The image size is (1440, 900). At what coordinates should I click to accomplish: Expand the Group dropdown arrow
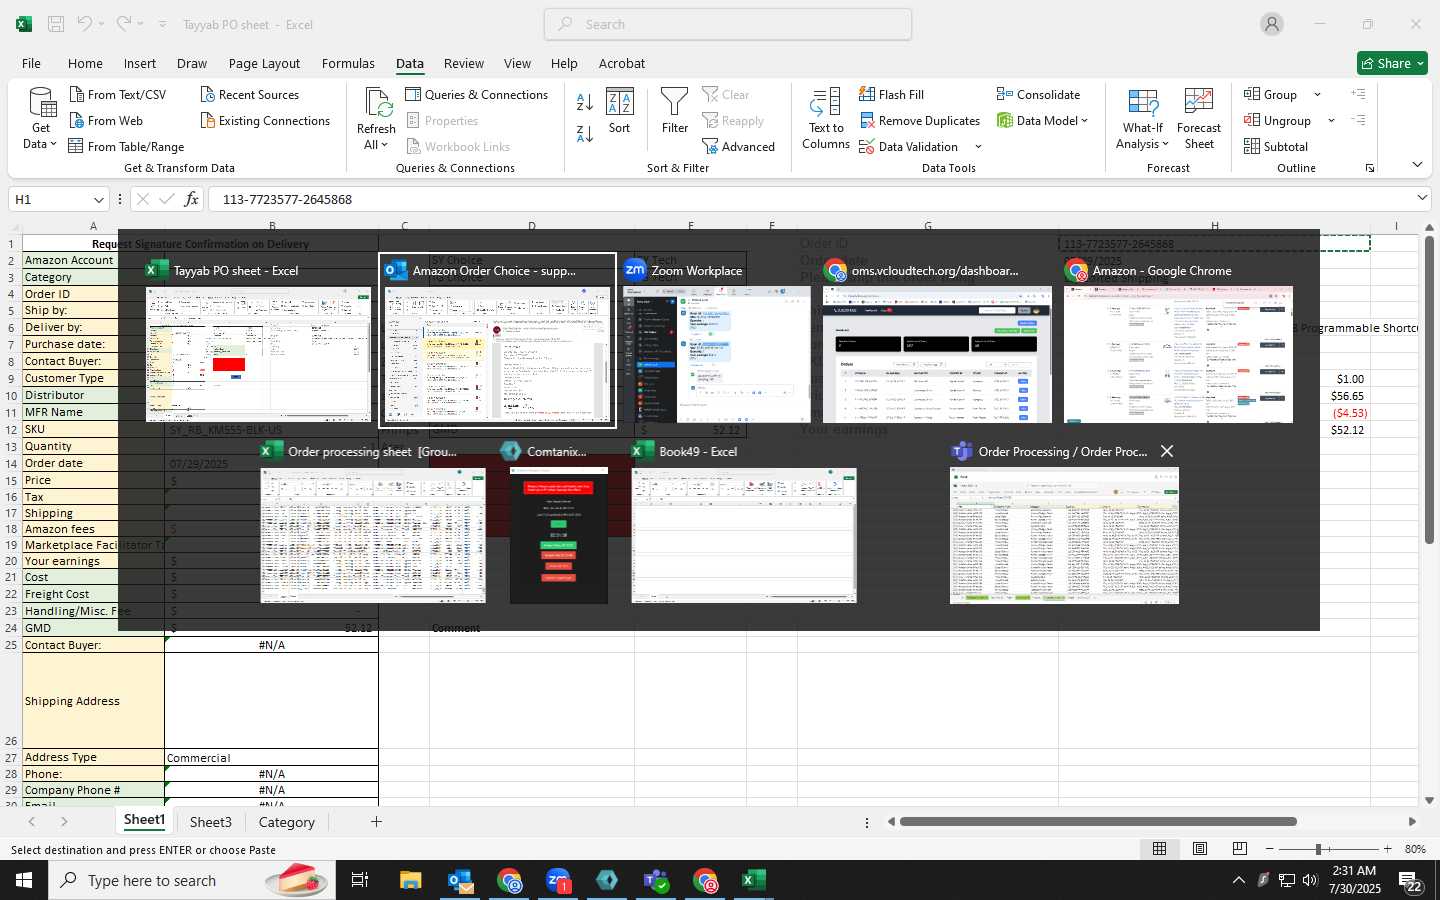(x=1317, y=95)
